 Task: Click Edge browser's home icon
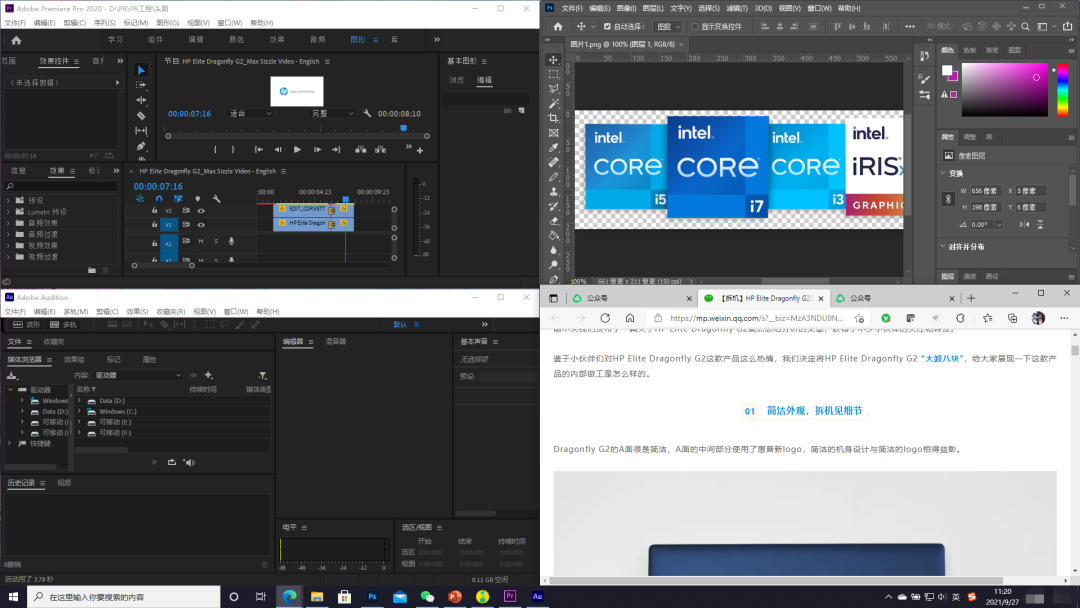coord(630,318)
